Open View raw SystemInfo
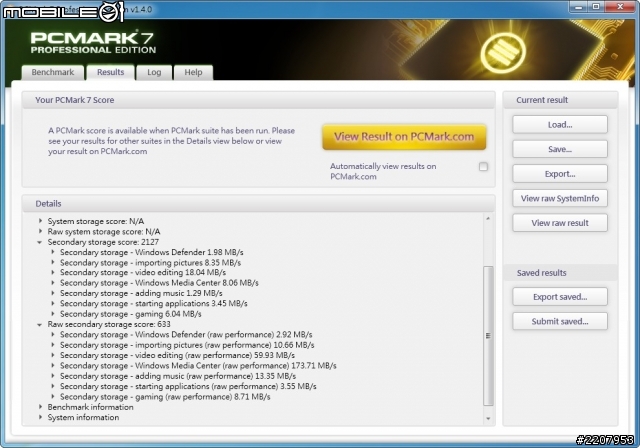Image resolution: width=640 pixels, height=448 pixels. [560, 198]
